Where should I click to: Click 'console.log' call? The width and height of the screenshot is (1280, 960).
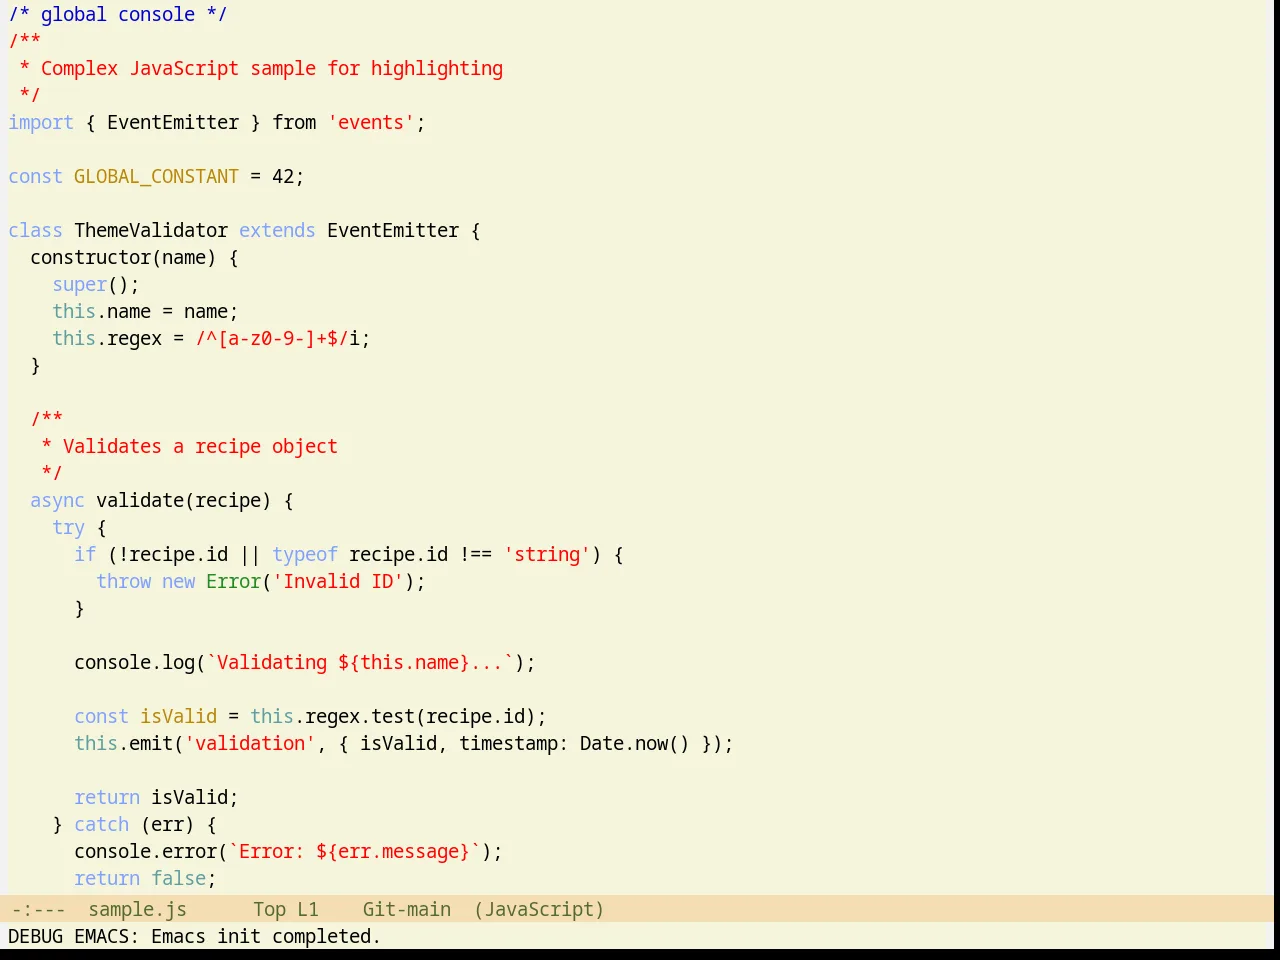coord(134,662)
